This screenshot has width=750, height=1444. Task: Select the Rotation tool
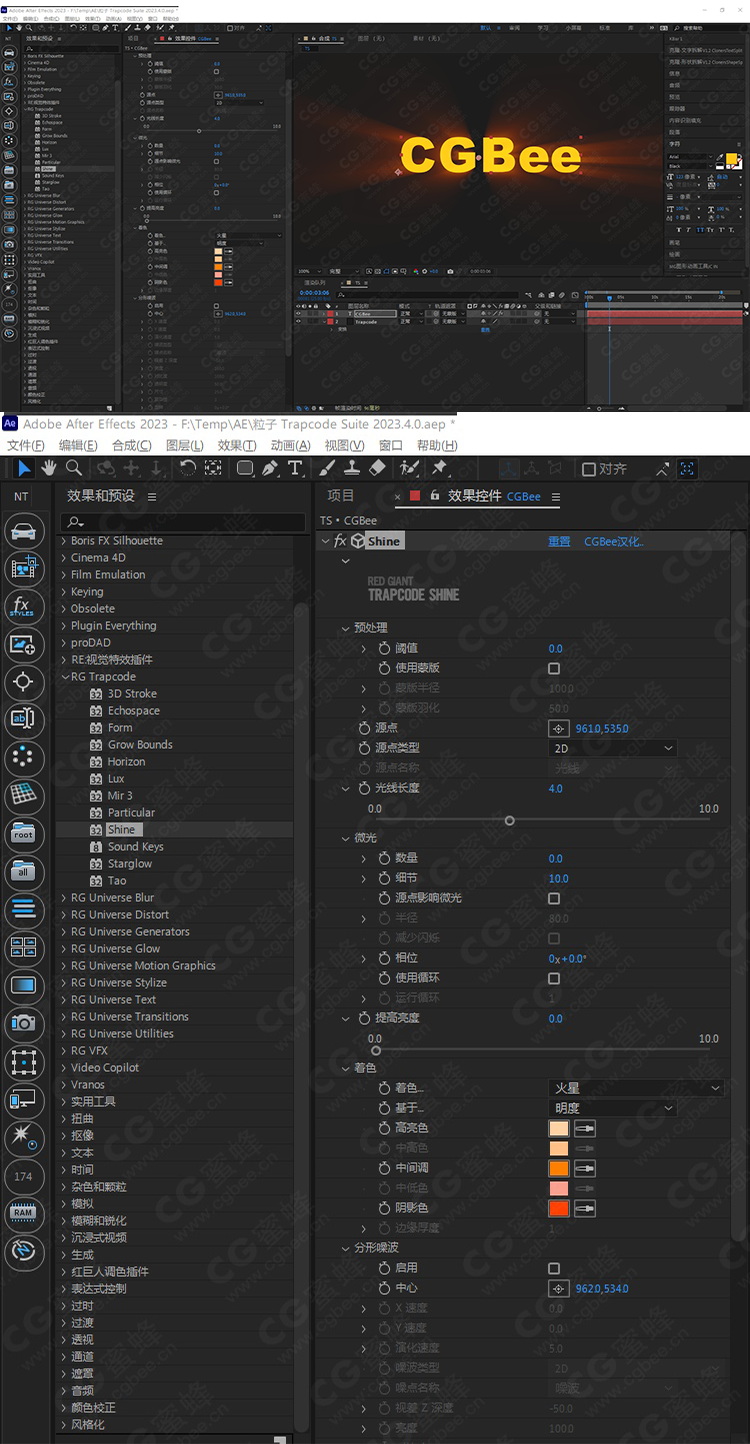[x=188, y=468]
